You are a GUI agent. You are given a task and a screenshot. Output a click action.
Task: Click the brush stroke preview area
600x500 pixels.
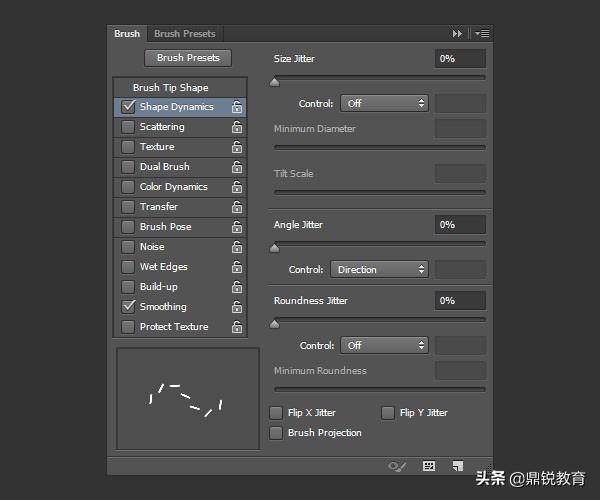188,399
